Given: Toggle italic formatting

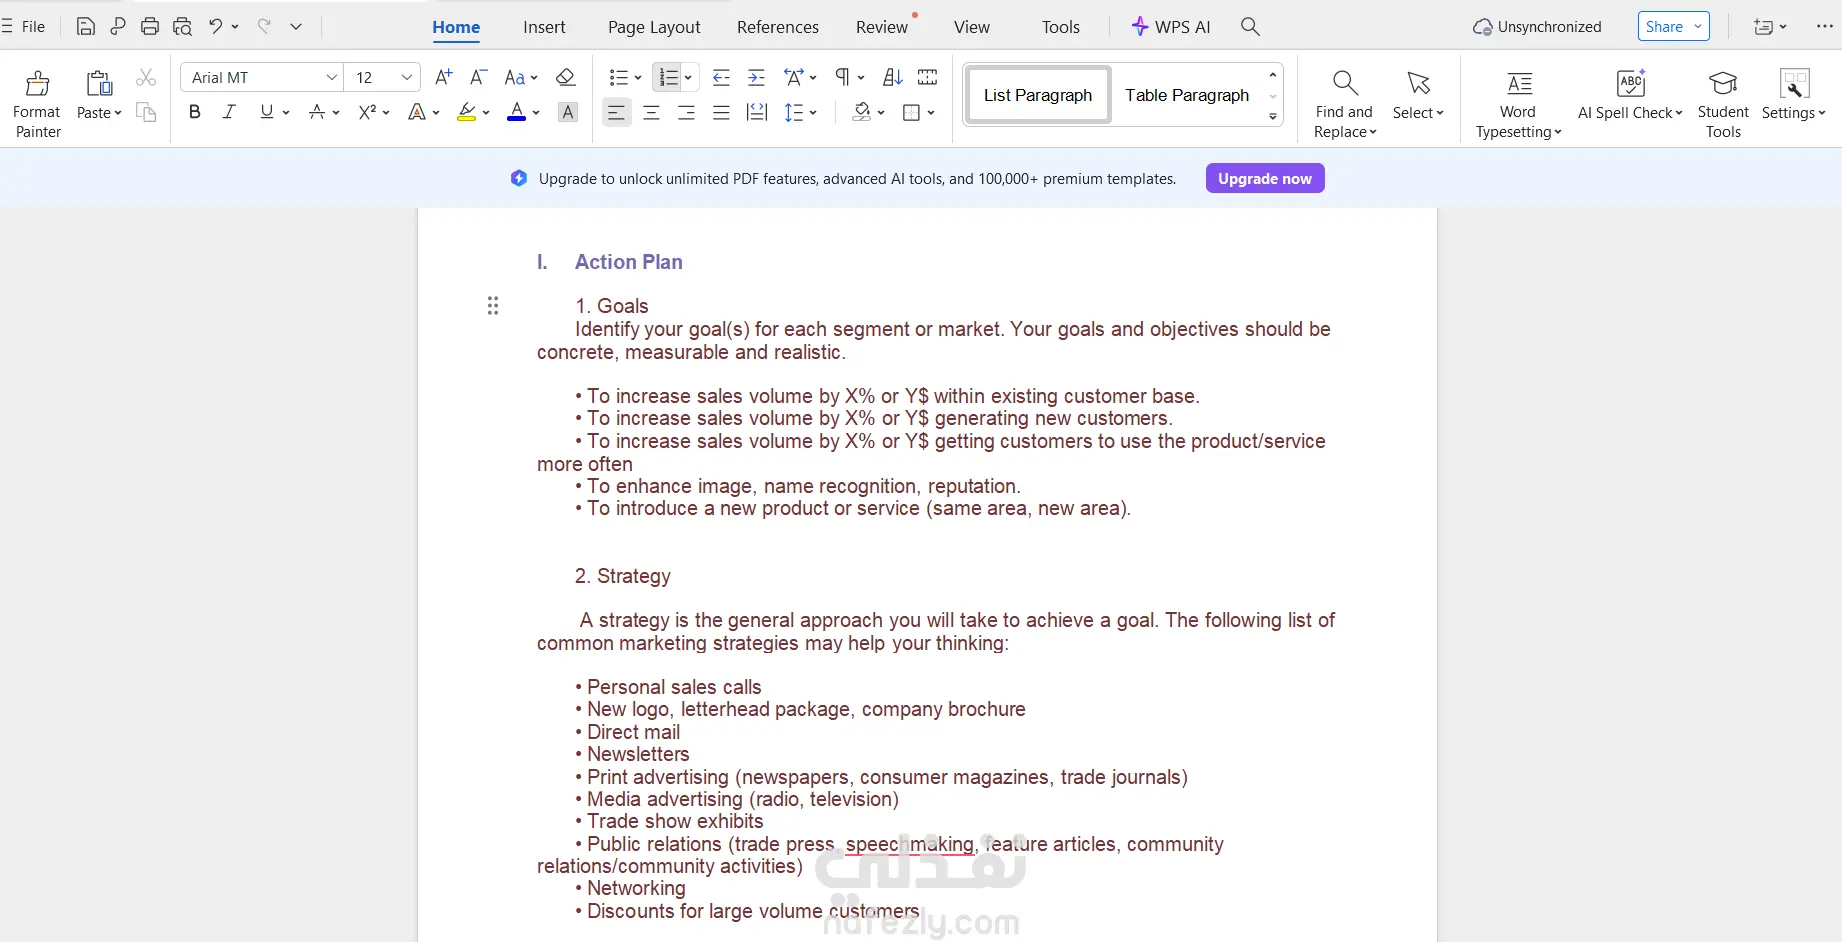Looking at the screenshot, I should click(229, 112).
